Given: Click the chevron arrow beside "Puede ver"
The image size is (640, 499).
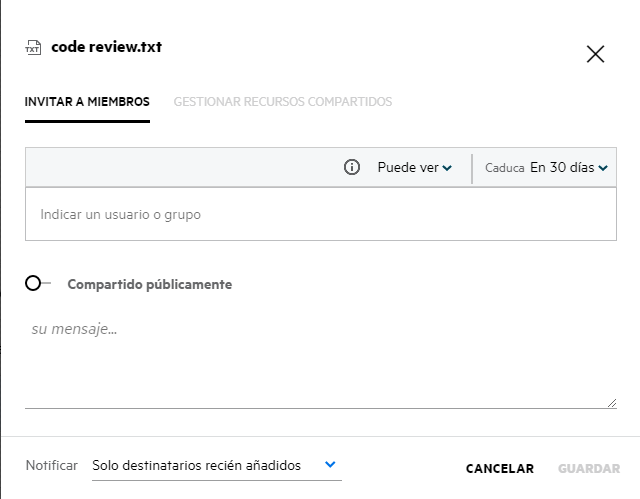Looking at the screenshot, I should click(447, 168).
